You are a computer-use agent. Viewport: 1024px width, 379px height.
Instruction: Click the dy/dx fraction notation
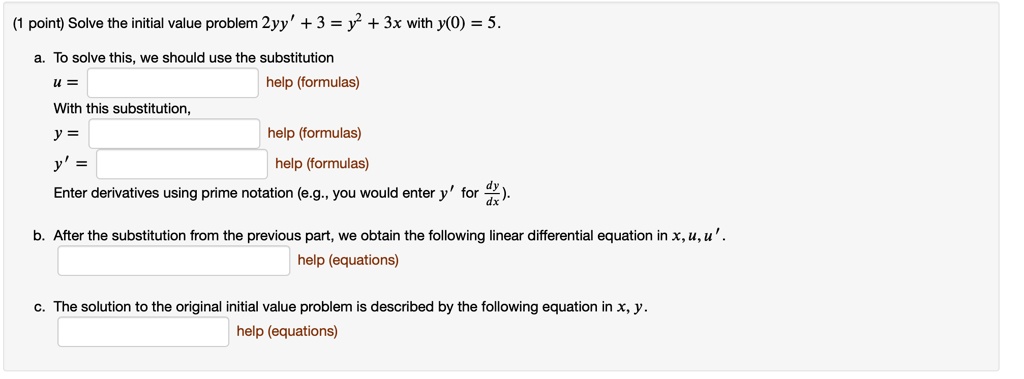(x=492, y=193)
